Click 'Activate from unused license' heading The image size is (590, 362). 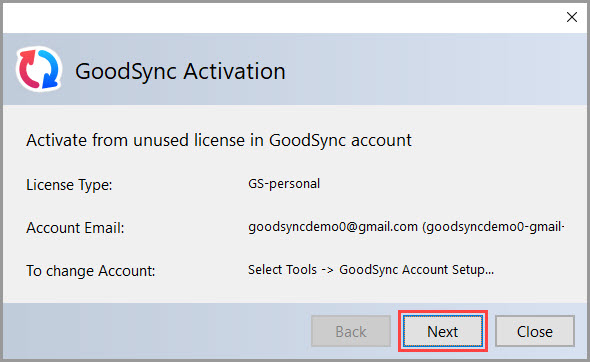point(219,140)
